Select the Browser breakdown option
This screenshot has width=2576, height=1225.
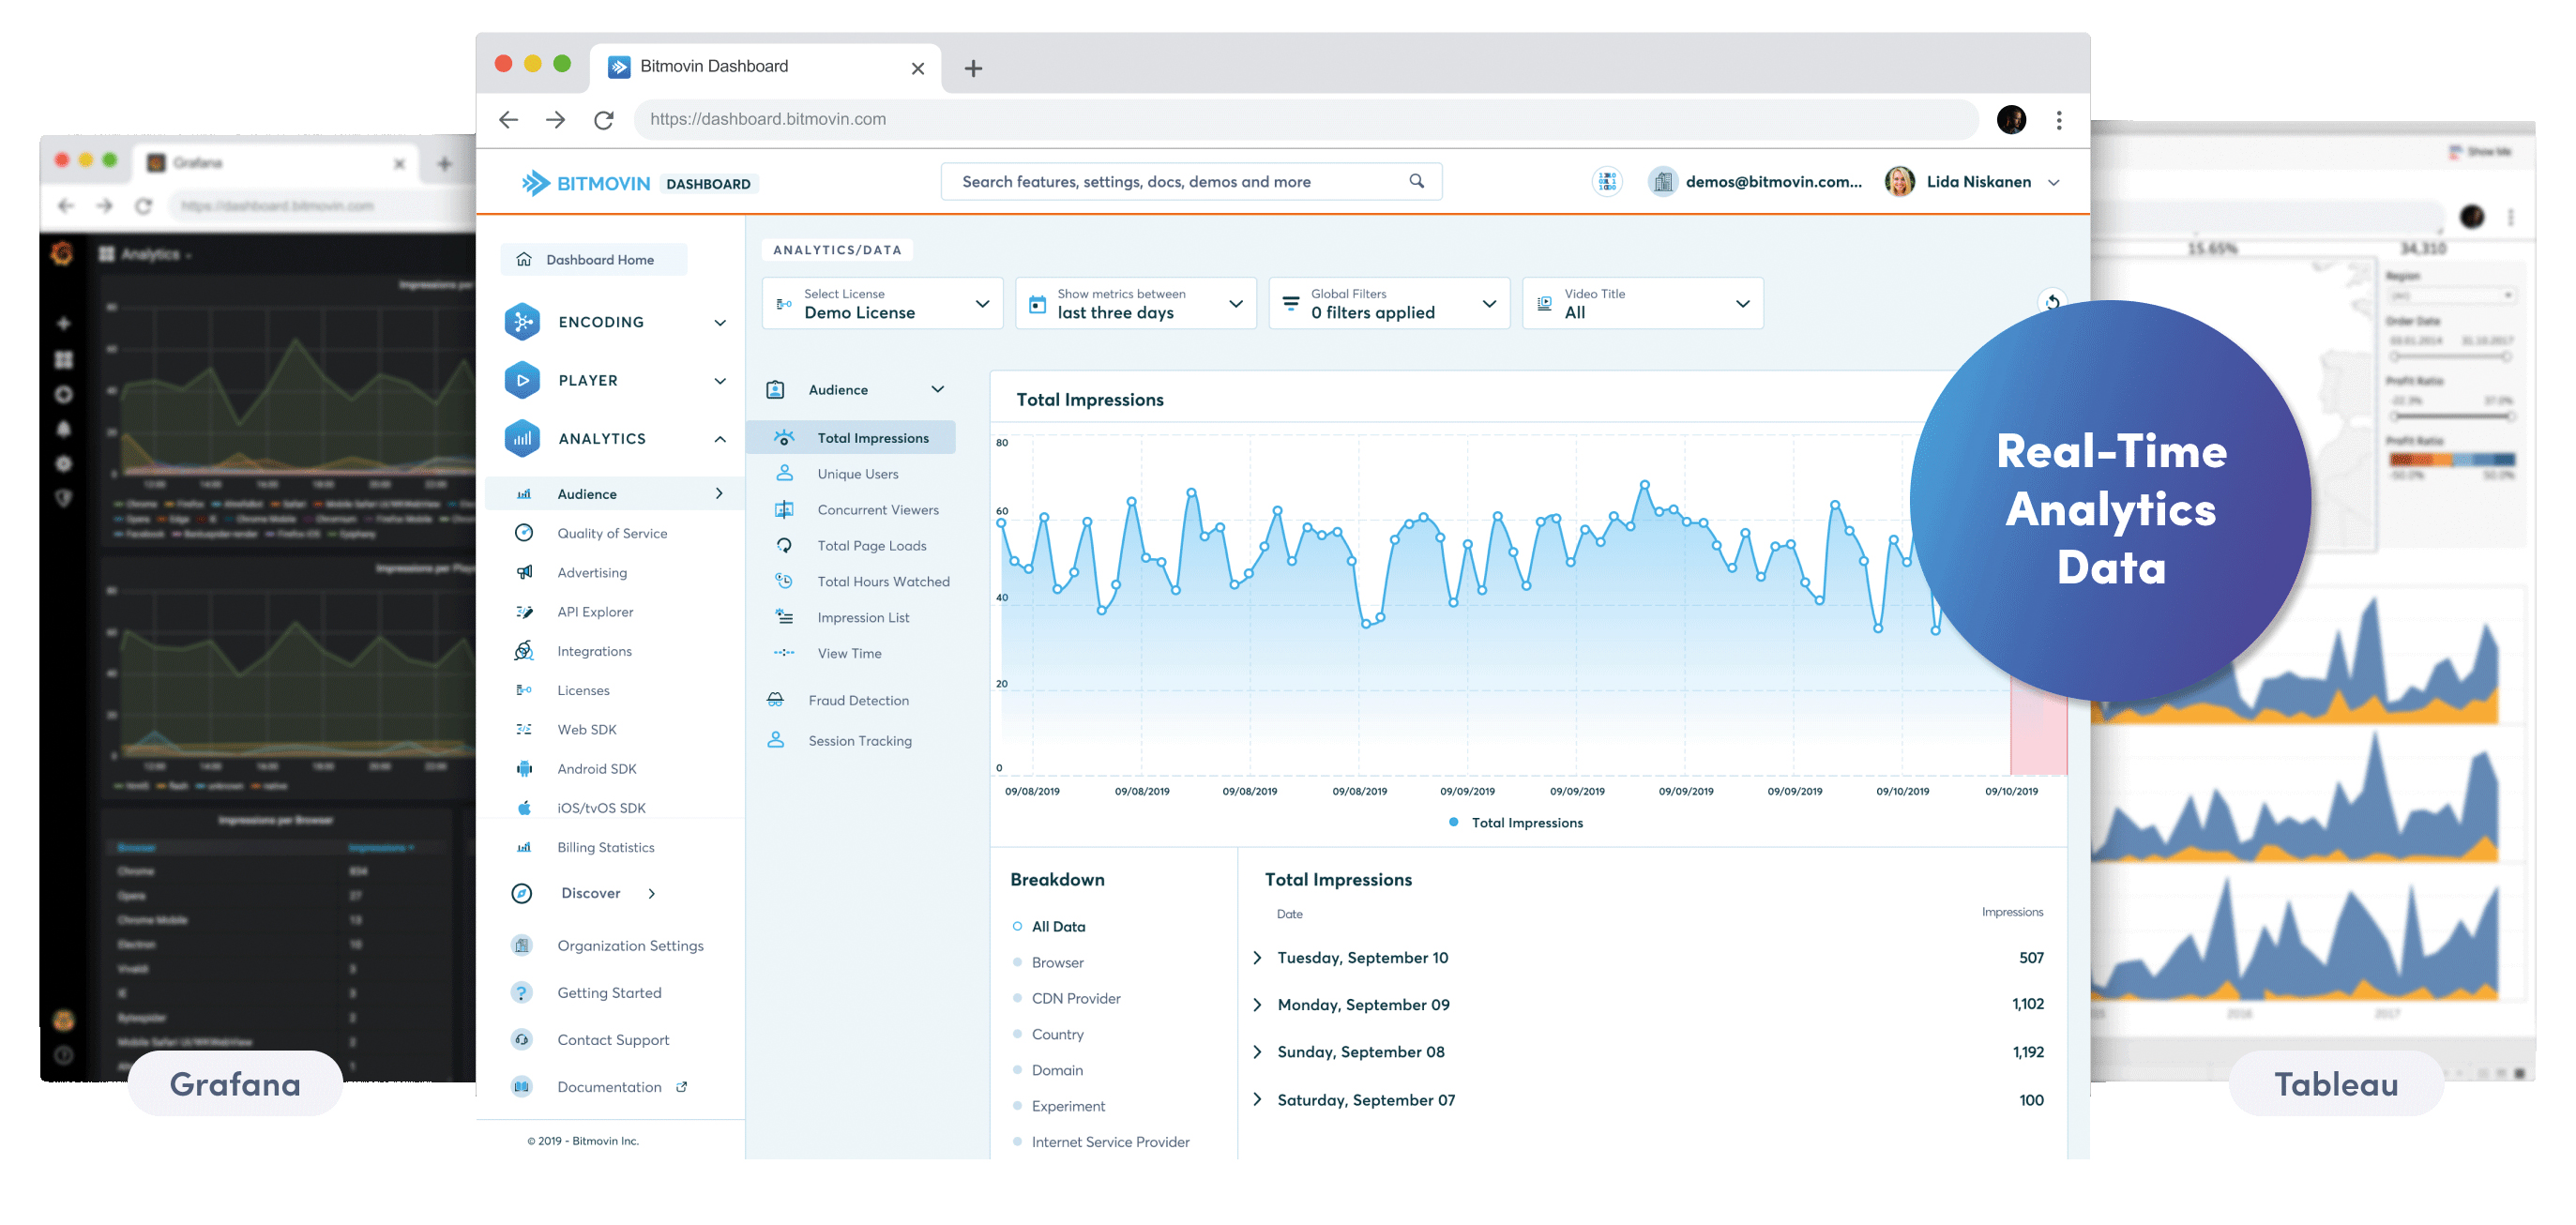(x=1048, y=962)
